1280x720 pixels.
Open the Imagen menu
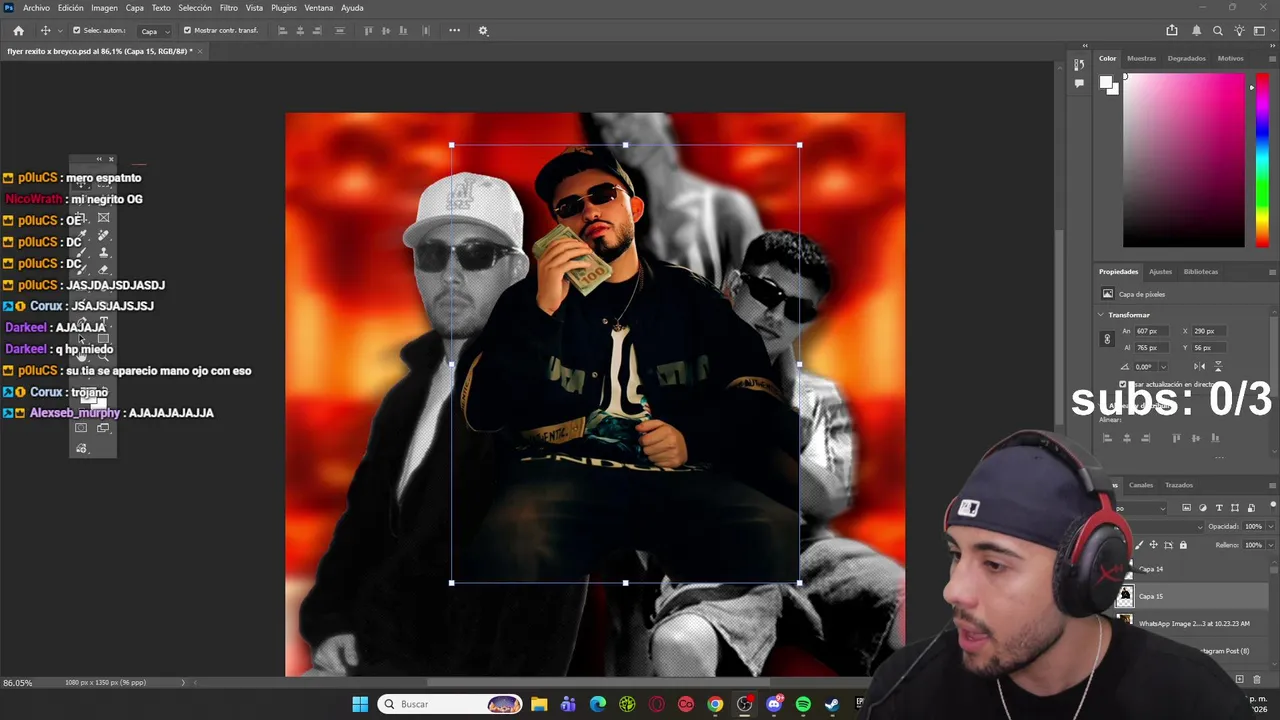tap(104, 8)
